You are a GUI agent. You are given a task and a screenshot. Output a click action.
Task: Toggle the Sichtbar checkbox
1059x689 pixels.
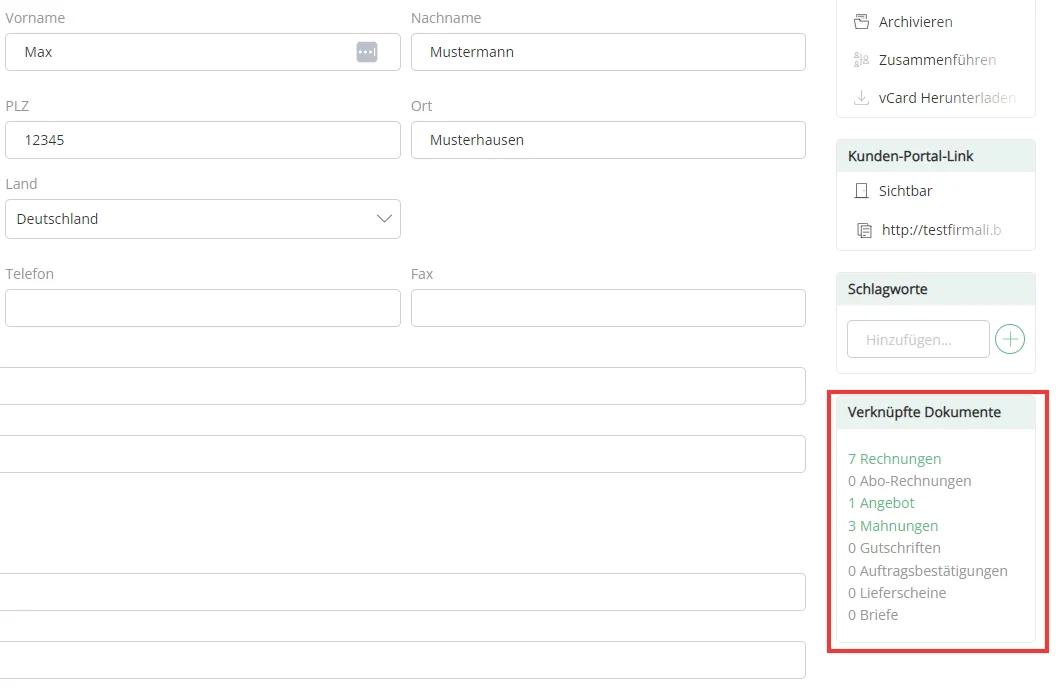click(x=861, y=191)
